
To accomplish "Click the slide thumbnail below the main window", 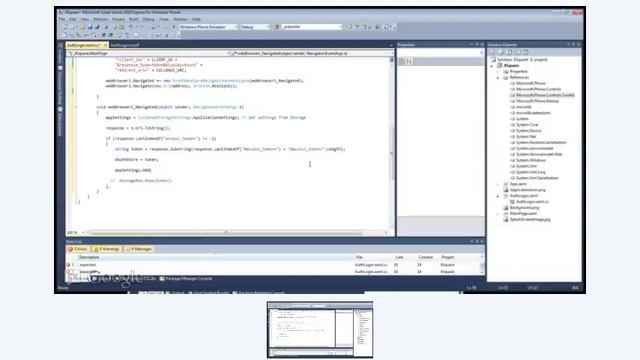I will tap(320, 330).
